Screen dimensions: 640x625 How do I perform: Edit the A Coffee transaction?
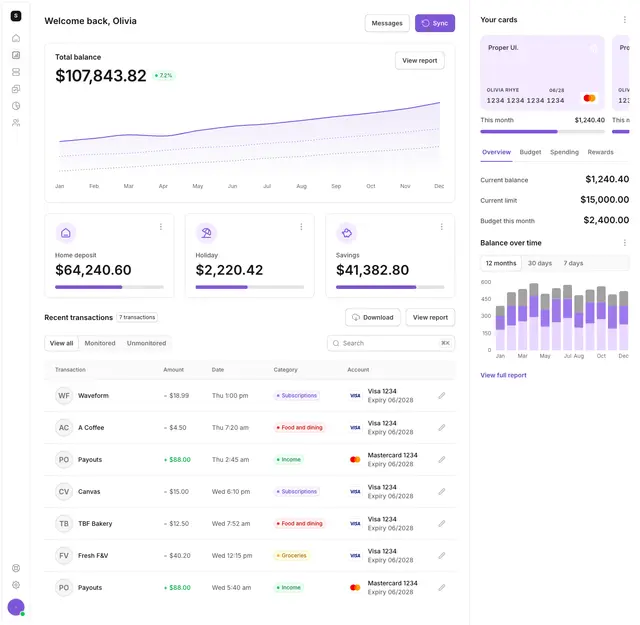tap(442, 427)
